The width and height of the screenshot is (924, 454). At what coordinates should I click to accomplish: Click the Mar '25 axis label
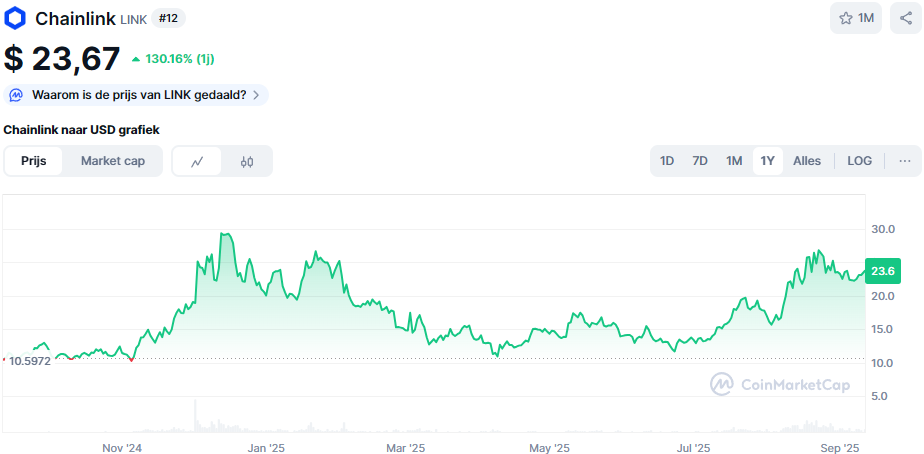(405, 448)
